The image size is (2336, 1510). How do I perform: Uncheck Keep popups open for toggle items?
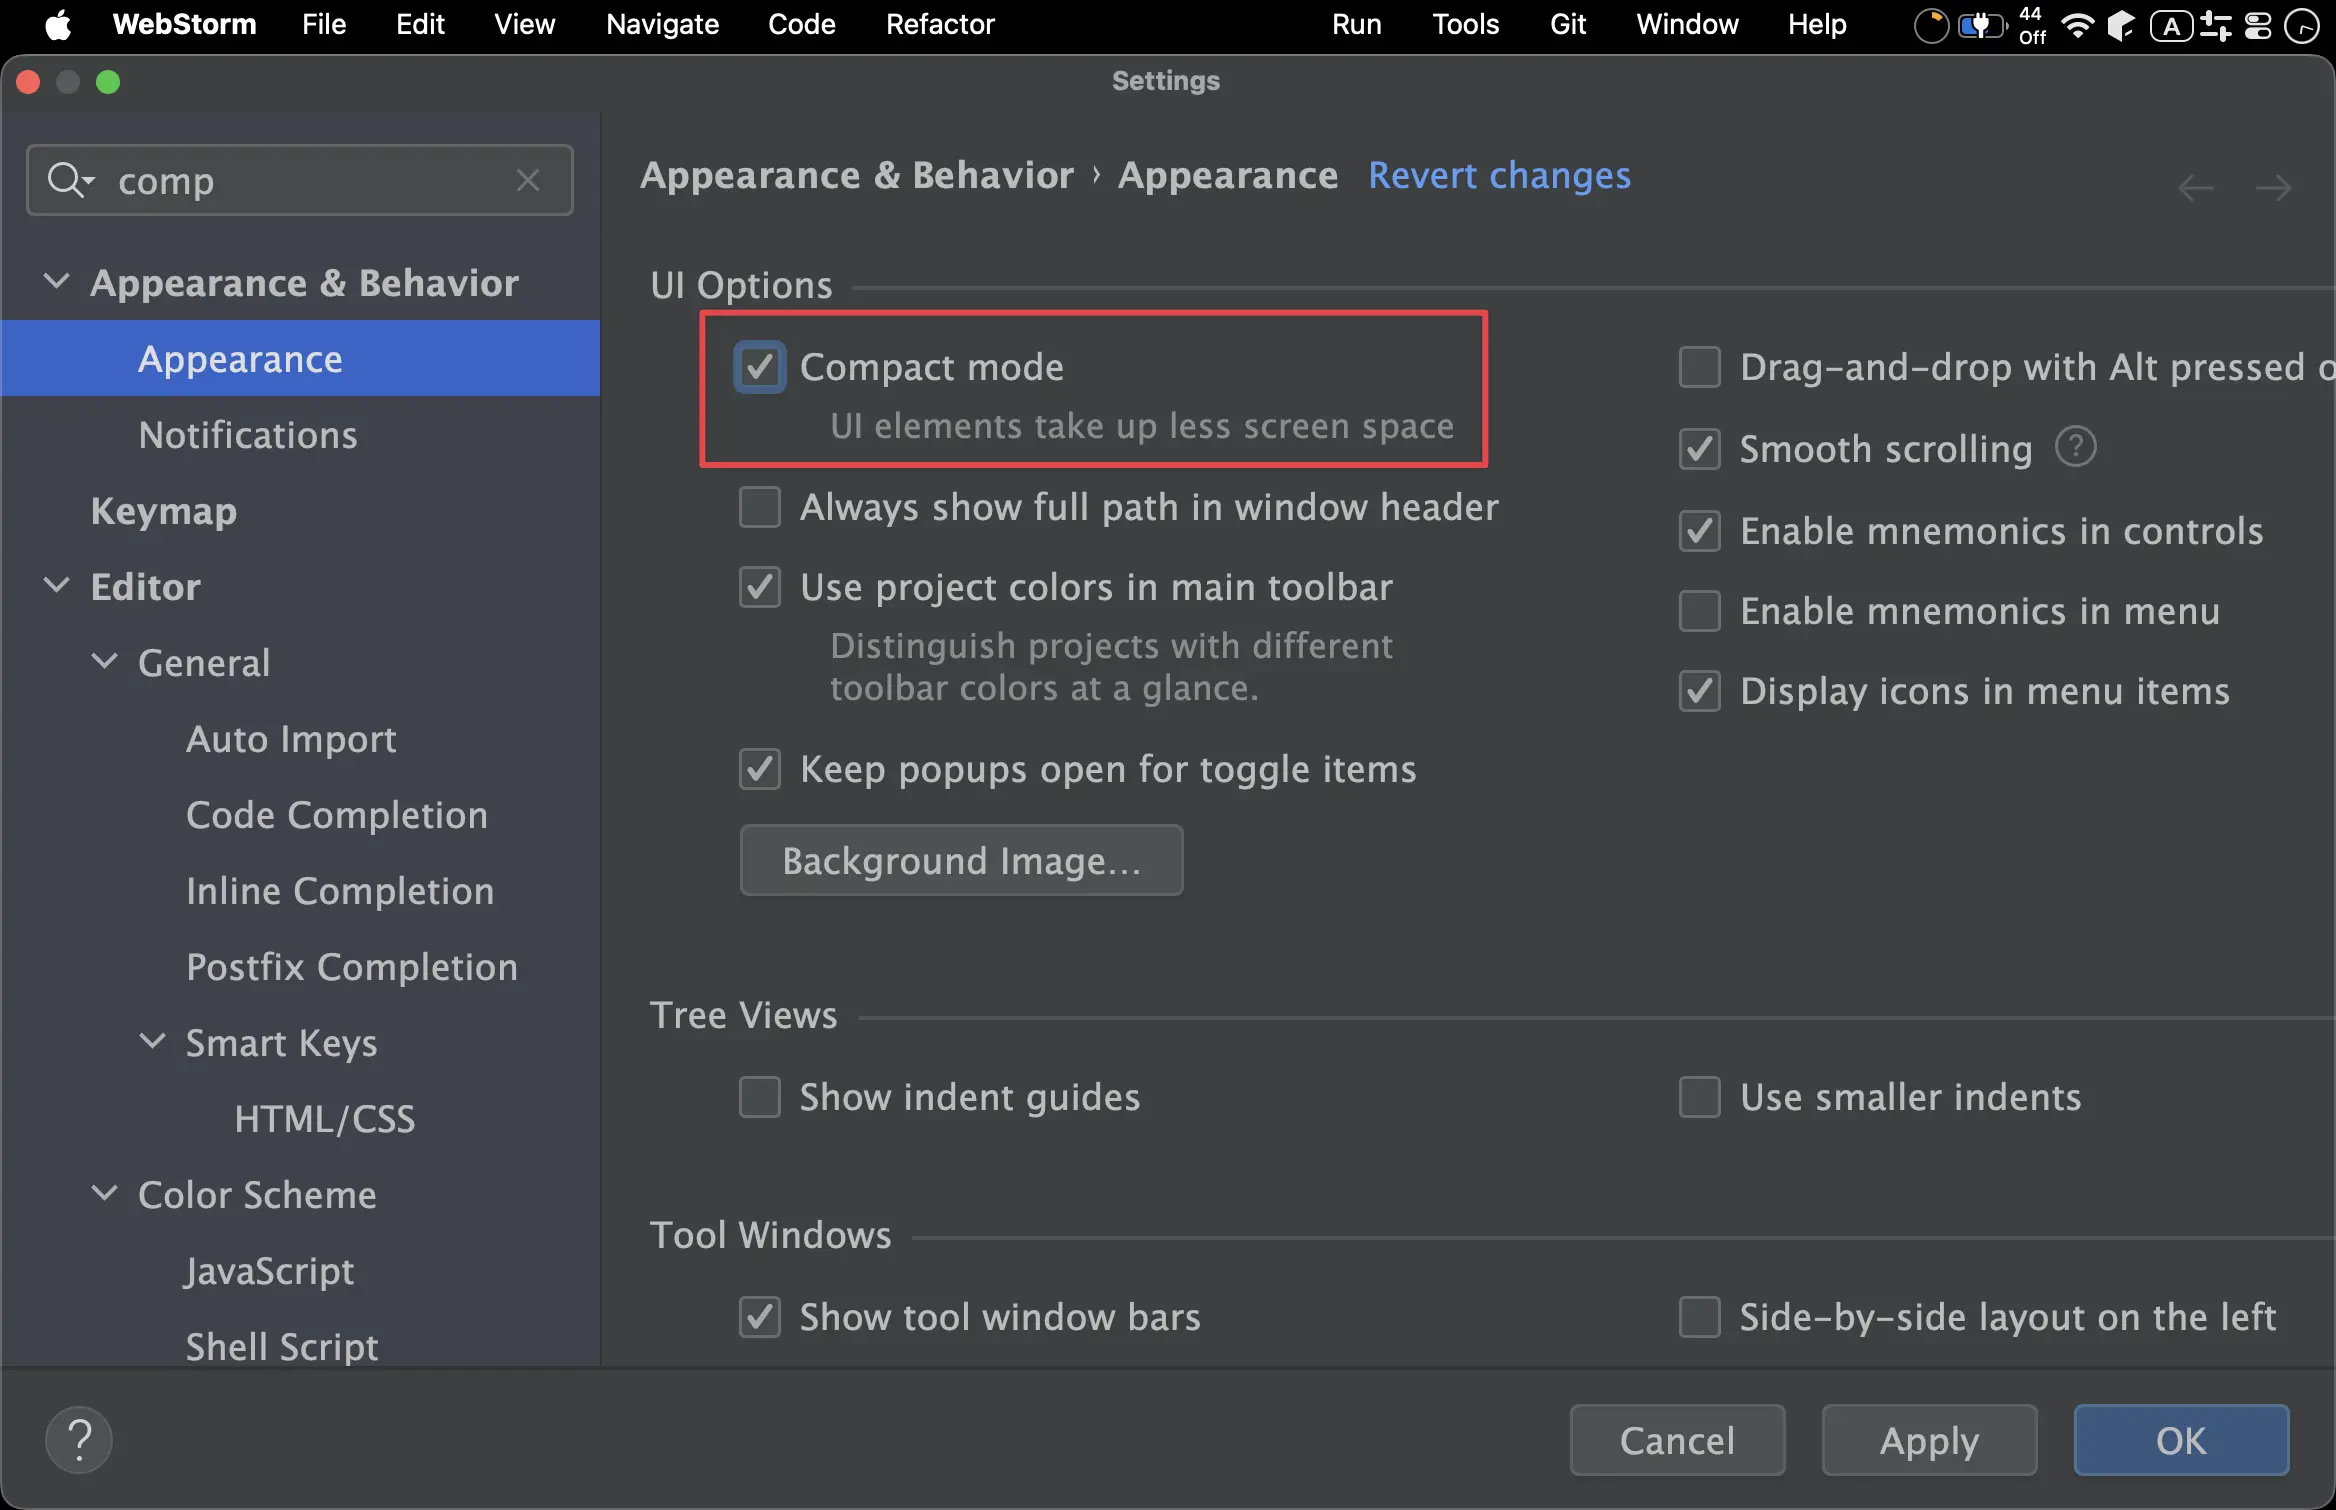[x=760, y=769]
